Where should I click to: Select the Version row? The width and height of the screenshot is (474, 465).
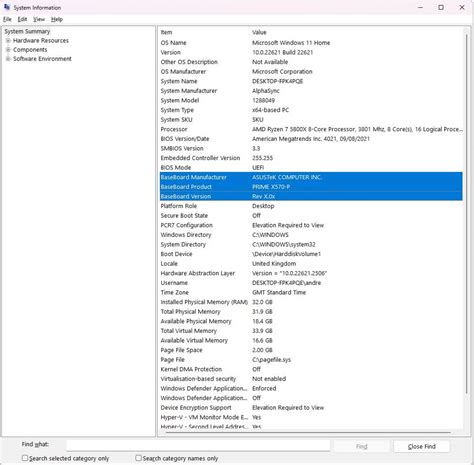[311, 52]
